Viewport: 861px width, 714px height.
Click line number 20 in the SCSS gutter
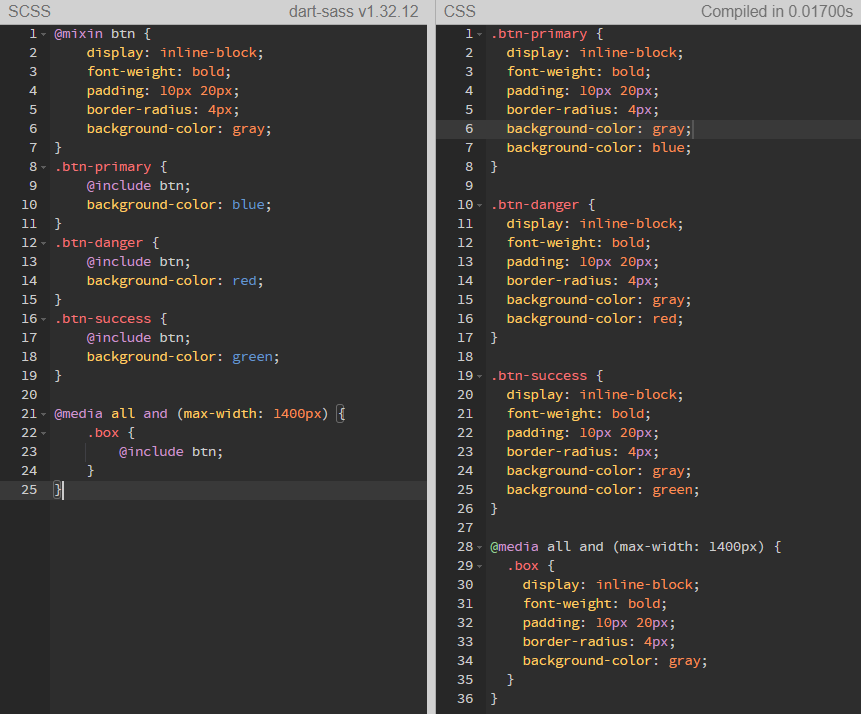pos(29,394)
